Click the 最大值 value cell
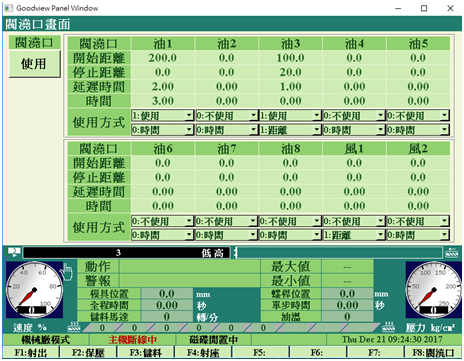 pos(347,267)
